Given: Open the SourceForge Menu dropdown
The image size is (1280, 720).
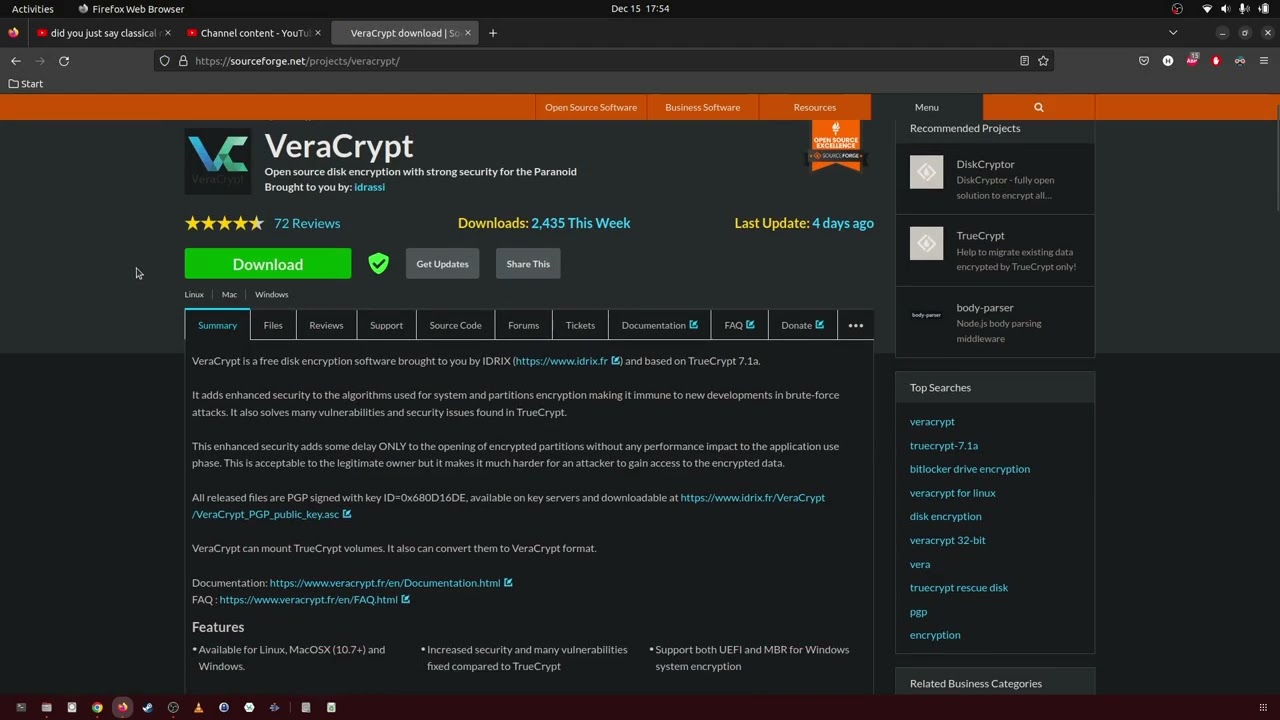Looking at the screenshot, I should click(927, 107).
